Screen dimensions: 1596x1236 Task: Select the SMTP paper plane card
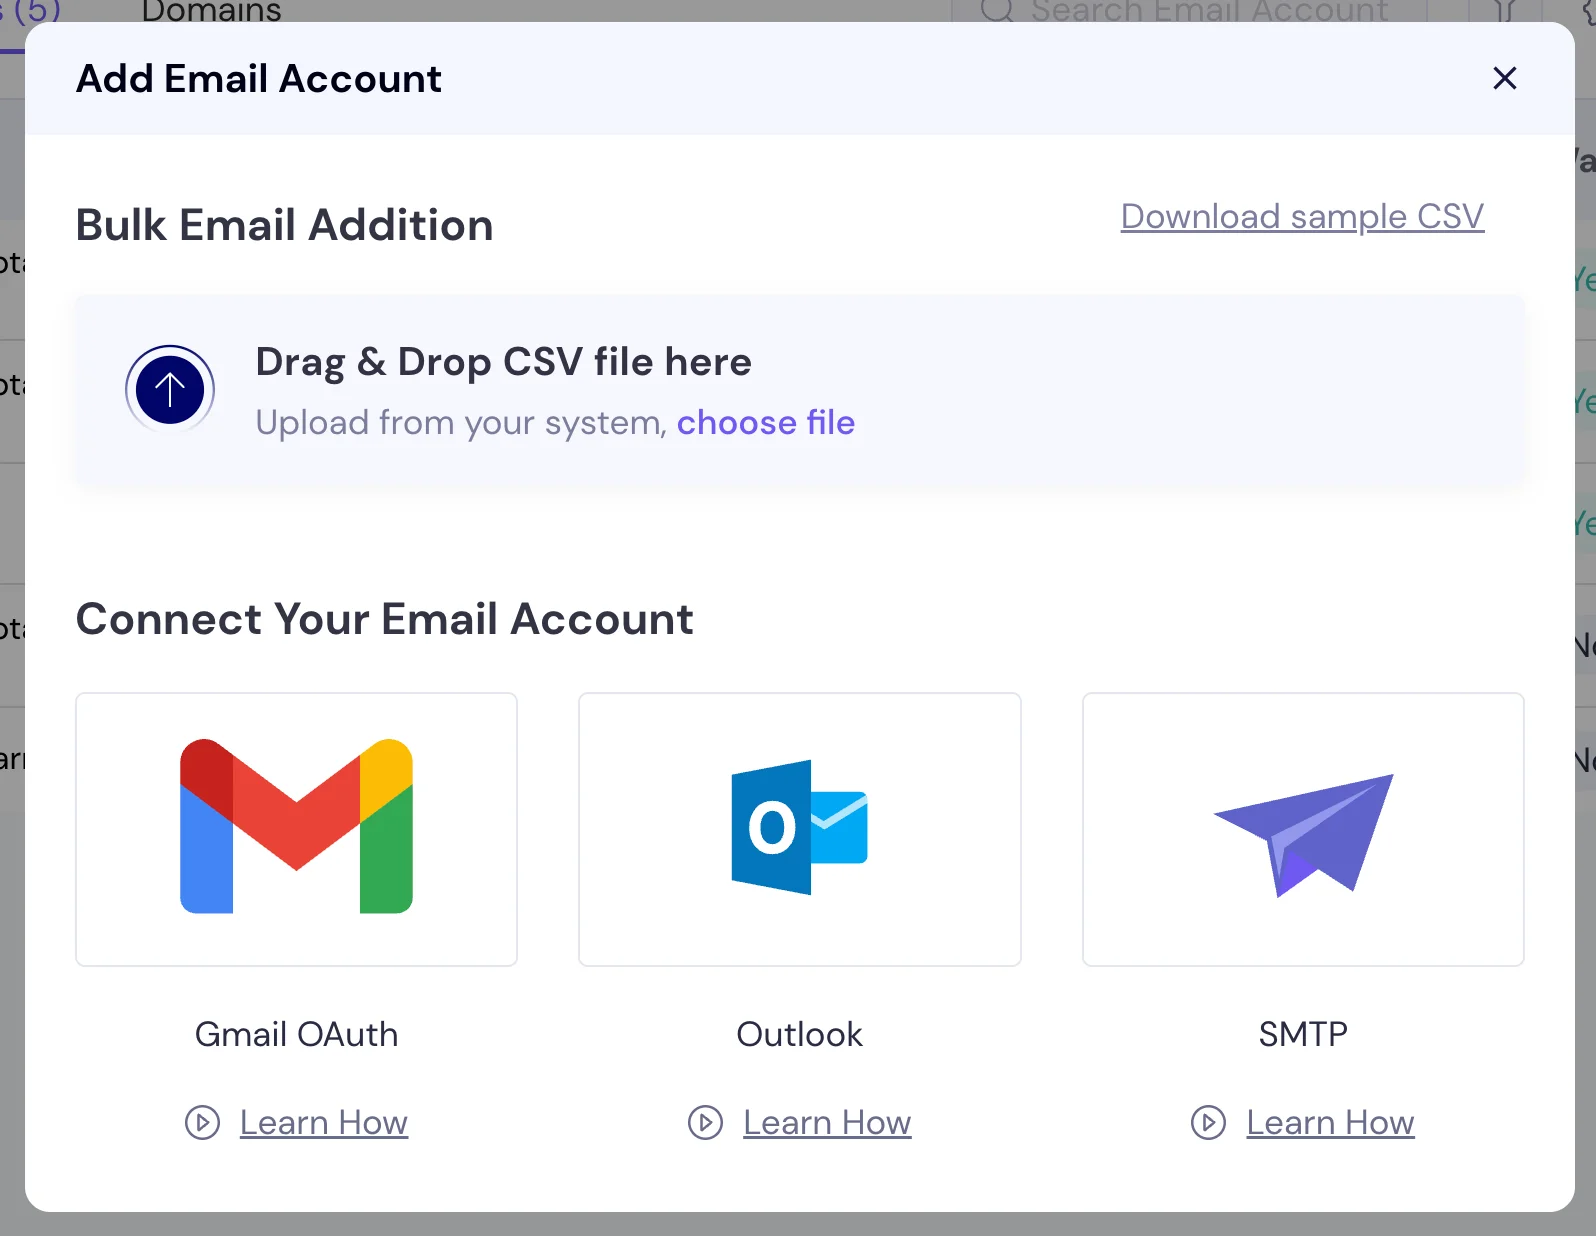[x=1303, y=829]
